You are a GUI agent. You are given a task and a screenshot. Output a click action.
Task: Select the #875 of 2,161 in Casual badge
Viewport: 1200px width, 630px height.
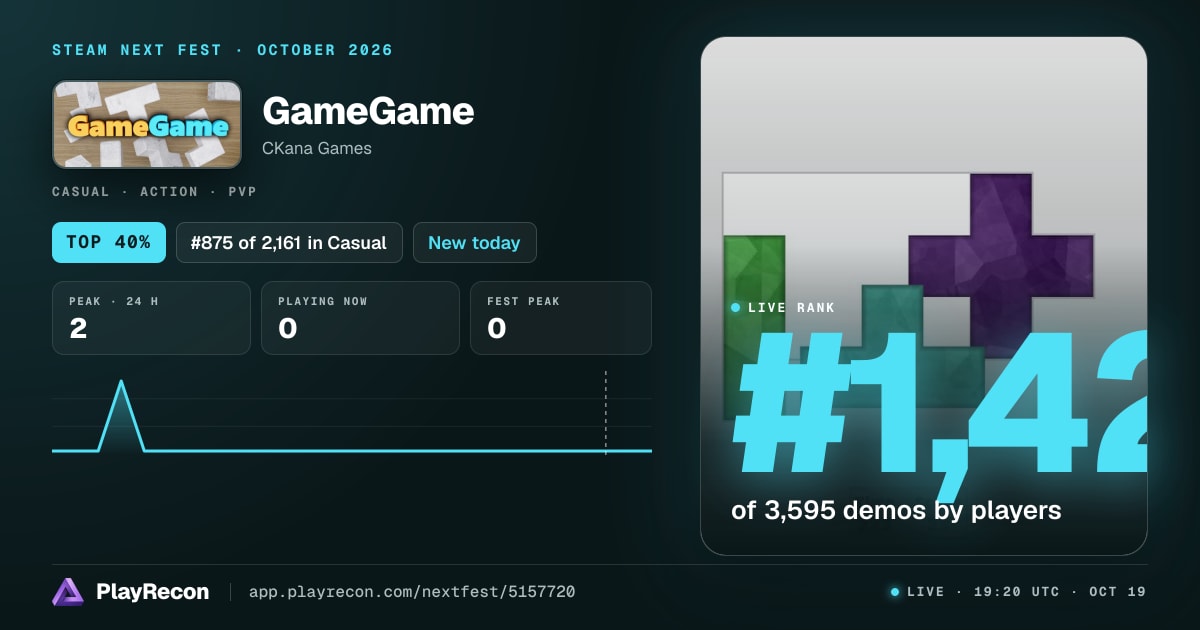(x=289, y=242)
